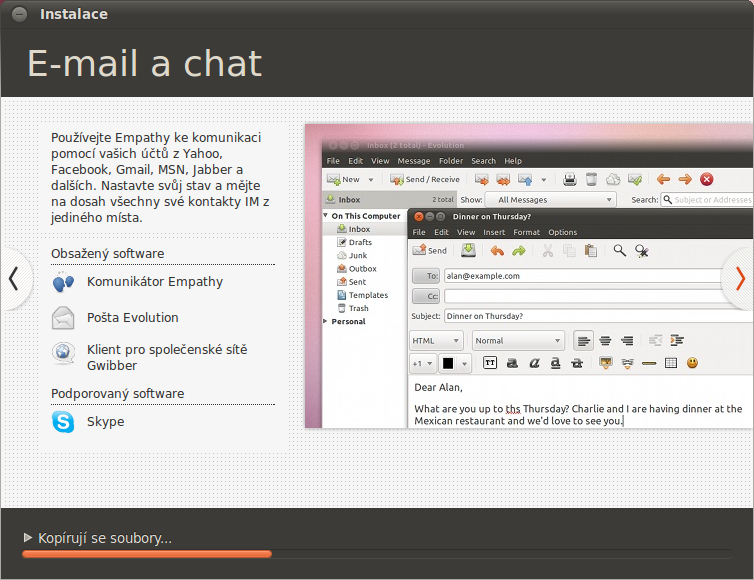Screen dimensions: 754x580
Task: Click the Print icon in Evolution toolbar
Action: click(570, 179)
